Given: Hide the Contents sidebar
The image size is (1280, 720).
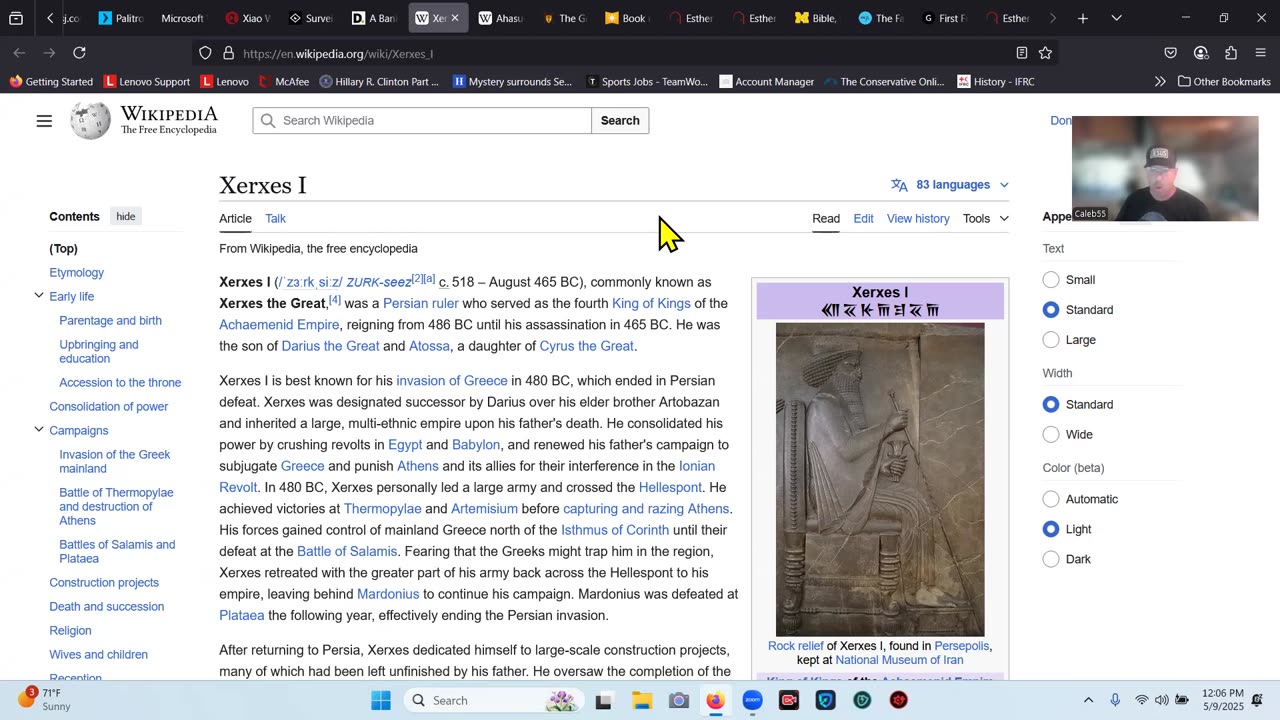Looking at the screenshot, I should point(126,216).
